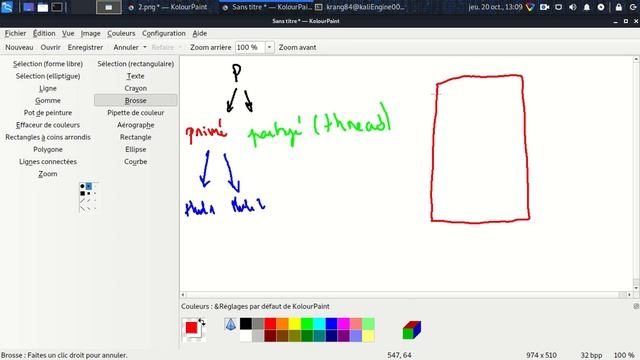Open the Aide menu

(x=200, y=33)
